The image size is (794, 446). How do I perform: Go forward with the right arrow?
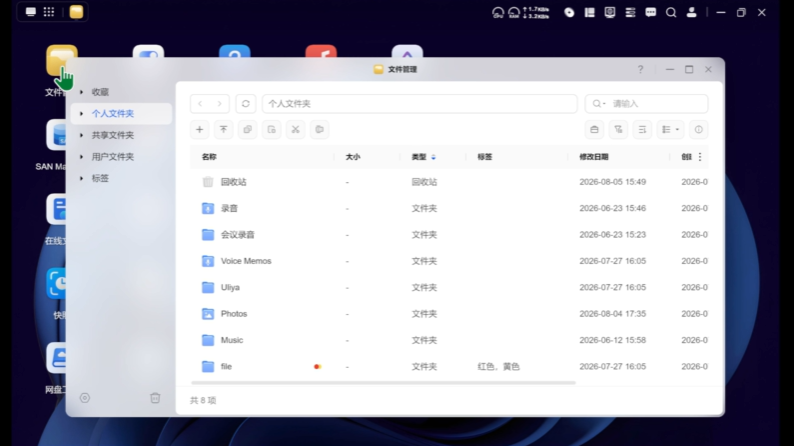pos(219,104)
